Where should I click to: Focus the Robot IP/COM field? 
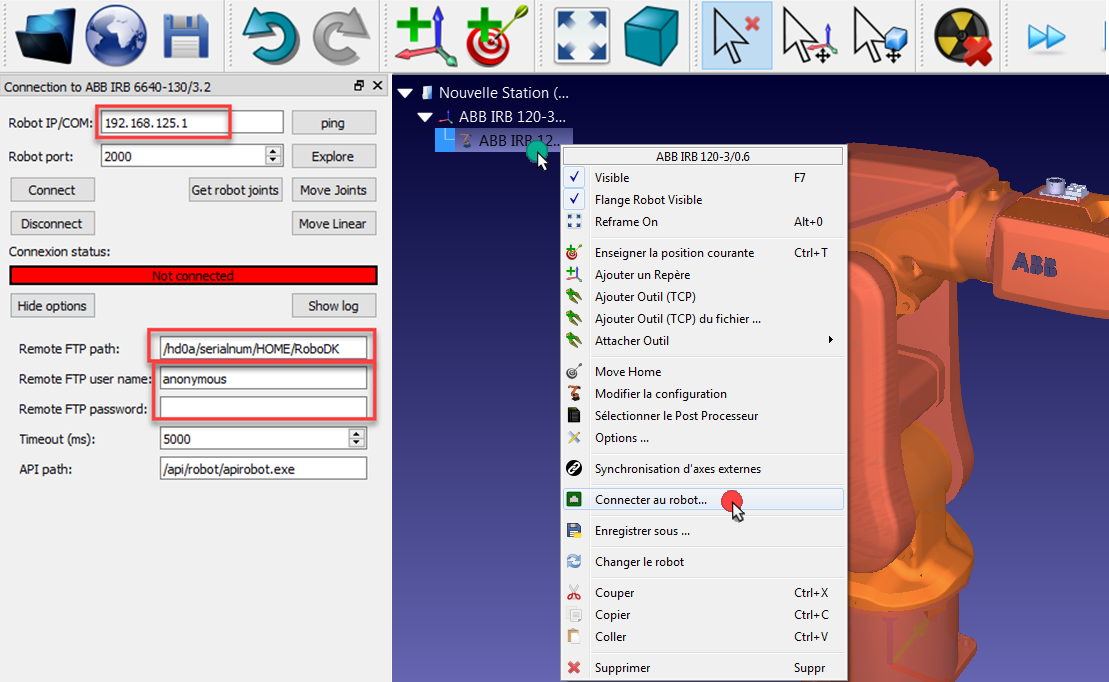click(x=192, y=122)
